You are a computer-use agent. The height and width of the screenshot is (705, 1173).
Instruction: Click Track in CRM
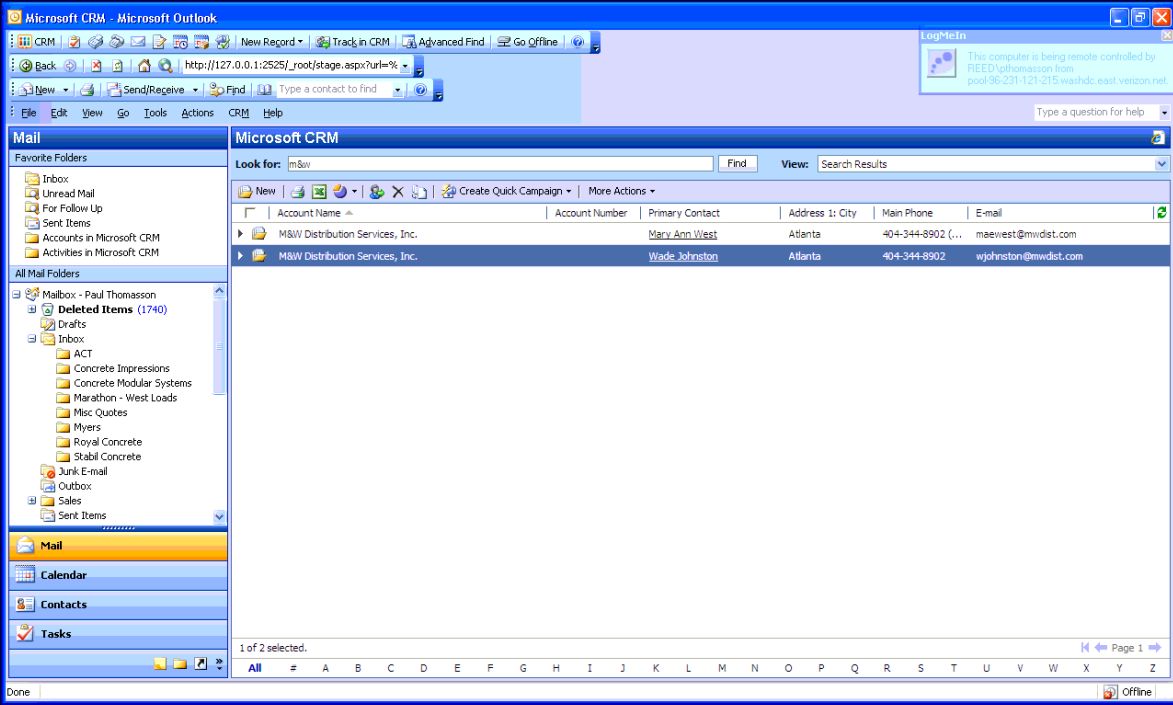click(x=353, y=42)
